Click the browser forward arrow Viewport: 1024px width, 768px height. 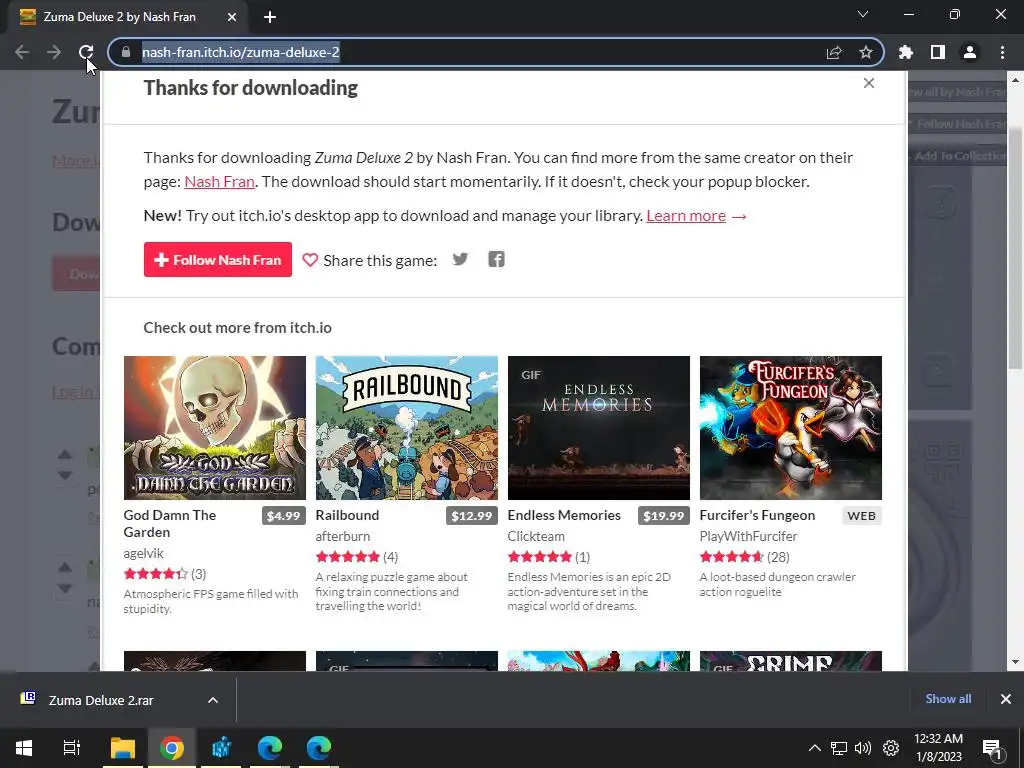pyautogui.click(x=54, y=52)
